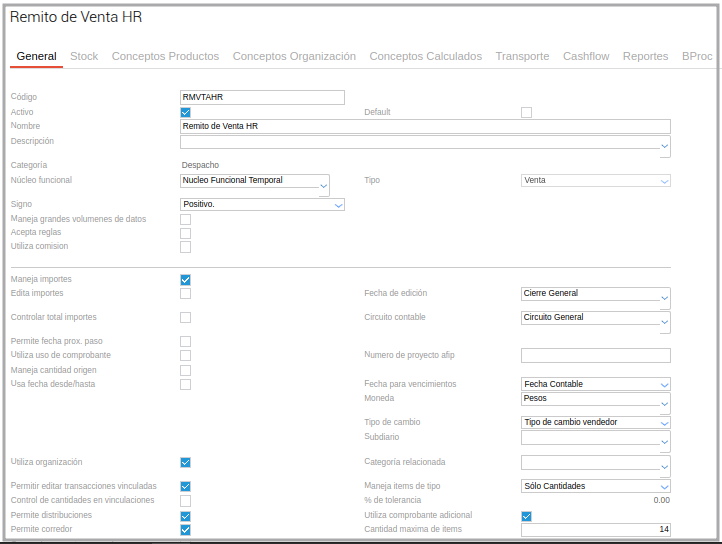Toggle the Maneja importes checkbox
This screenshot has height=544, width=722.
(185, 280)
